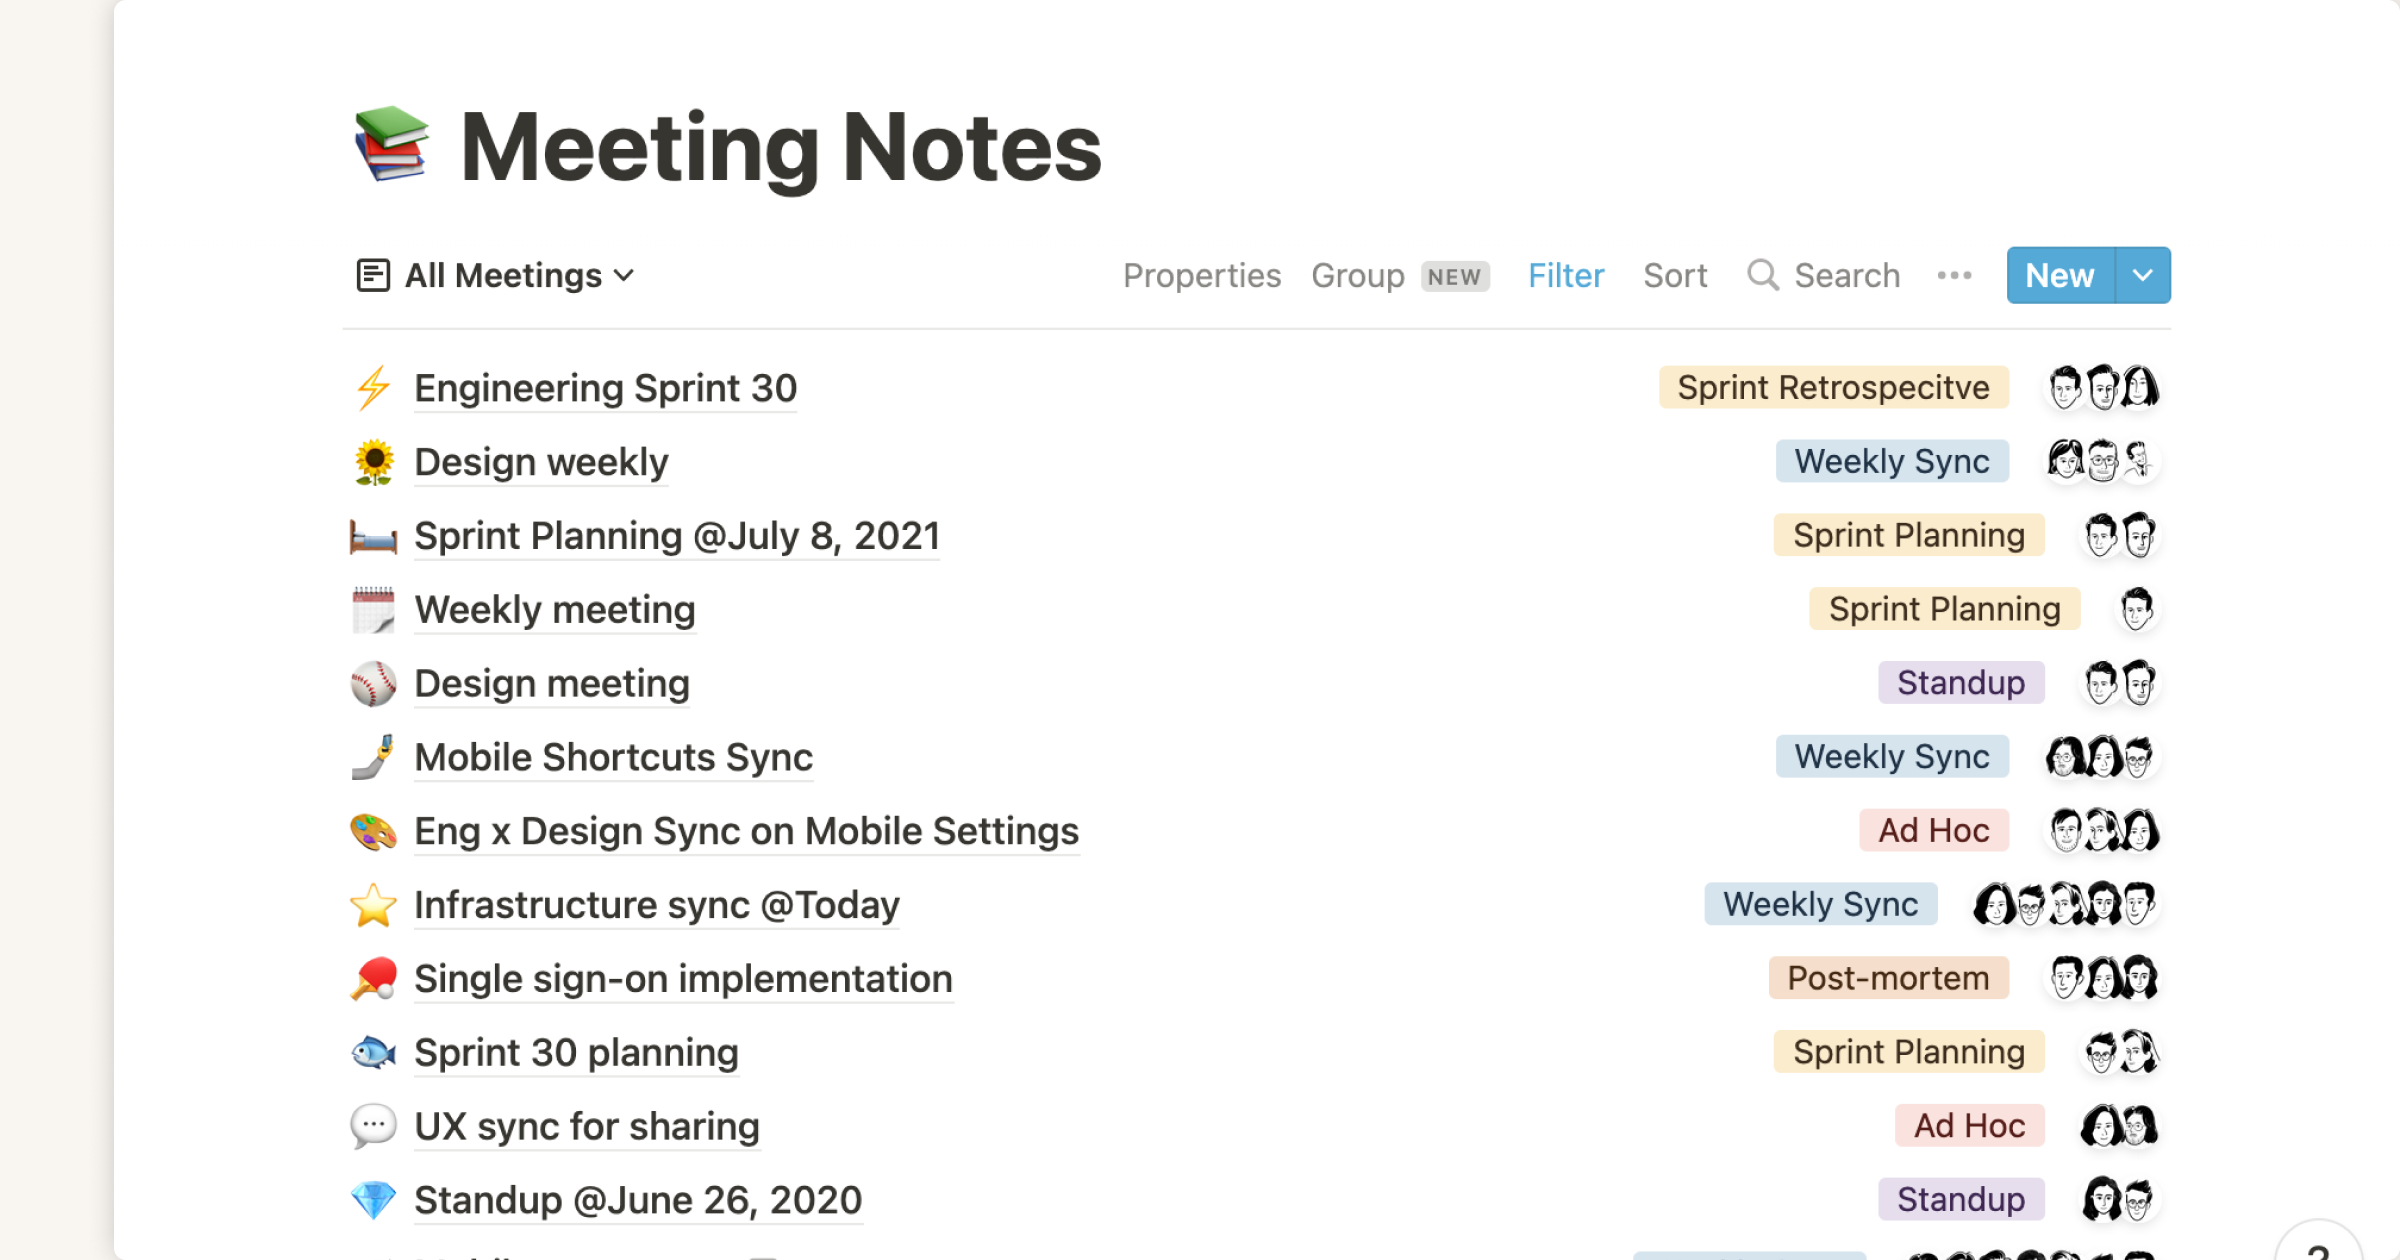
Task: Disable the active Filter
Action: click(x=1565, y=275)
